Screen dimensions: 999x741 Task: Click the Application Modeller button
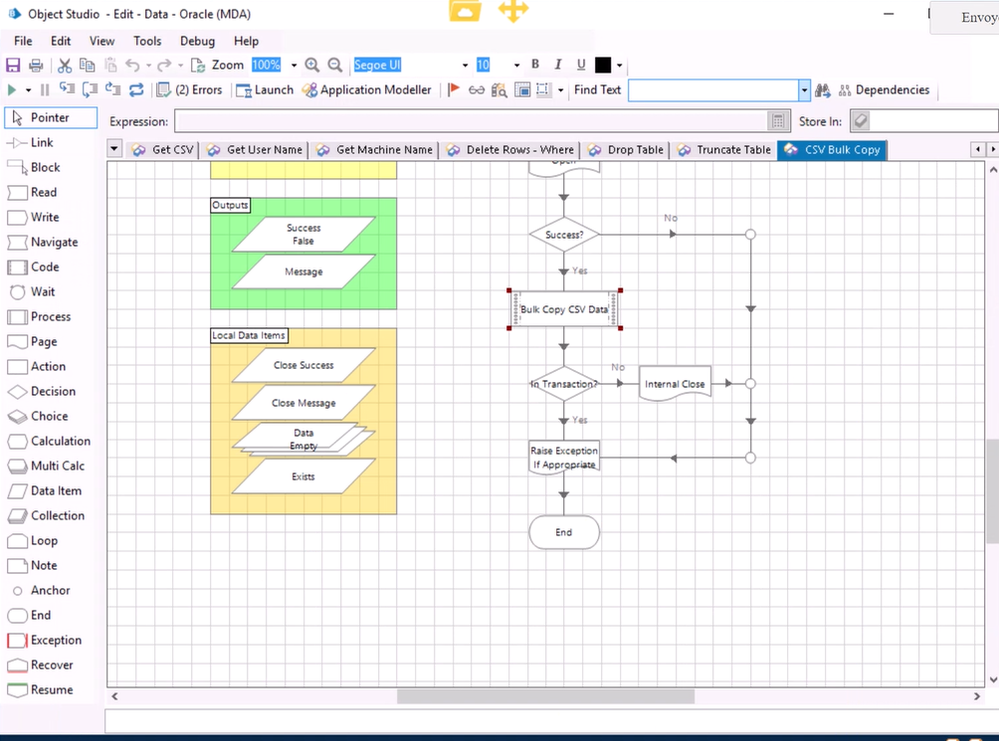pyautogui.click(x=367, y=90)
